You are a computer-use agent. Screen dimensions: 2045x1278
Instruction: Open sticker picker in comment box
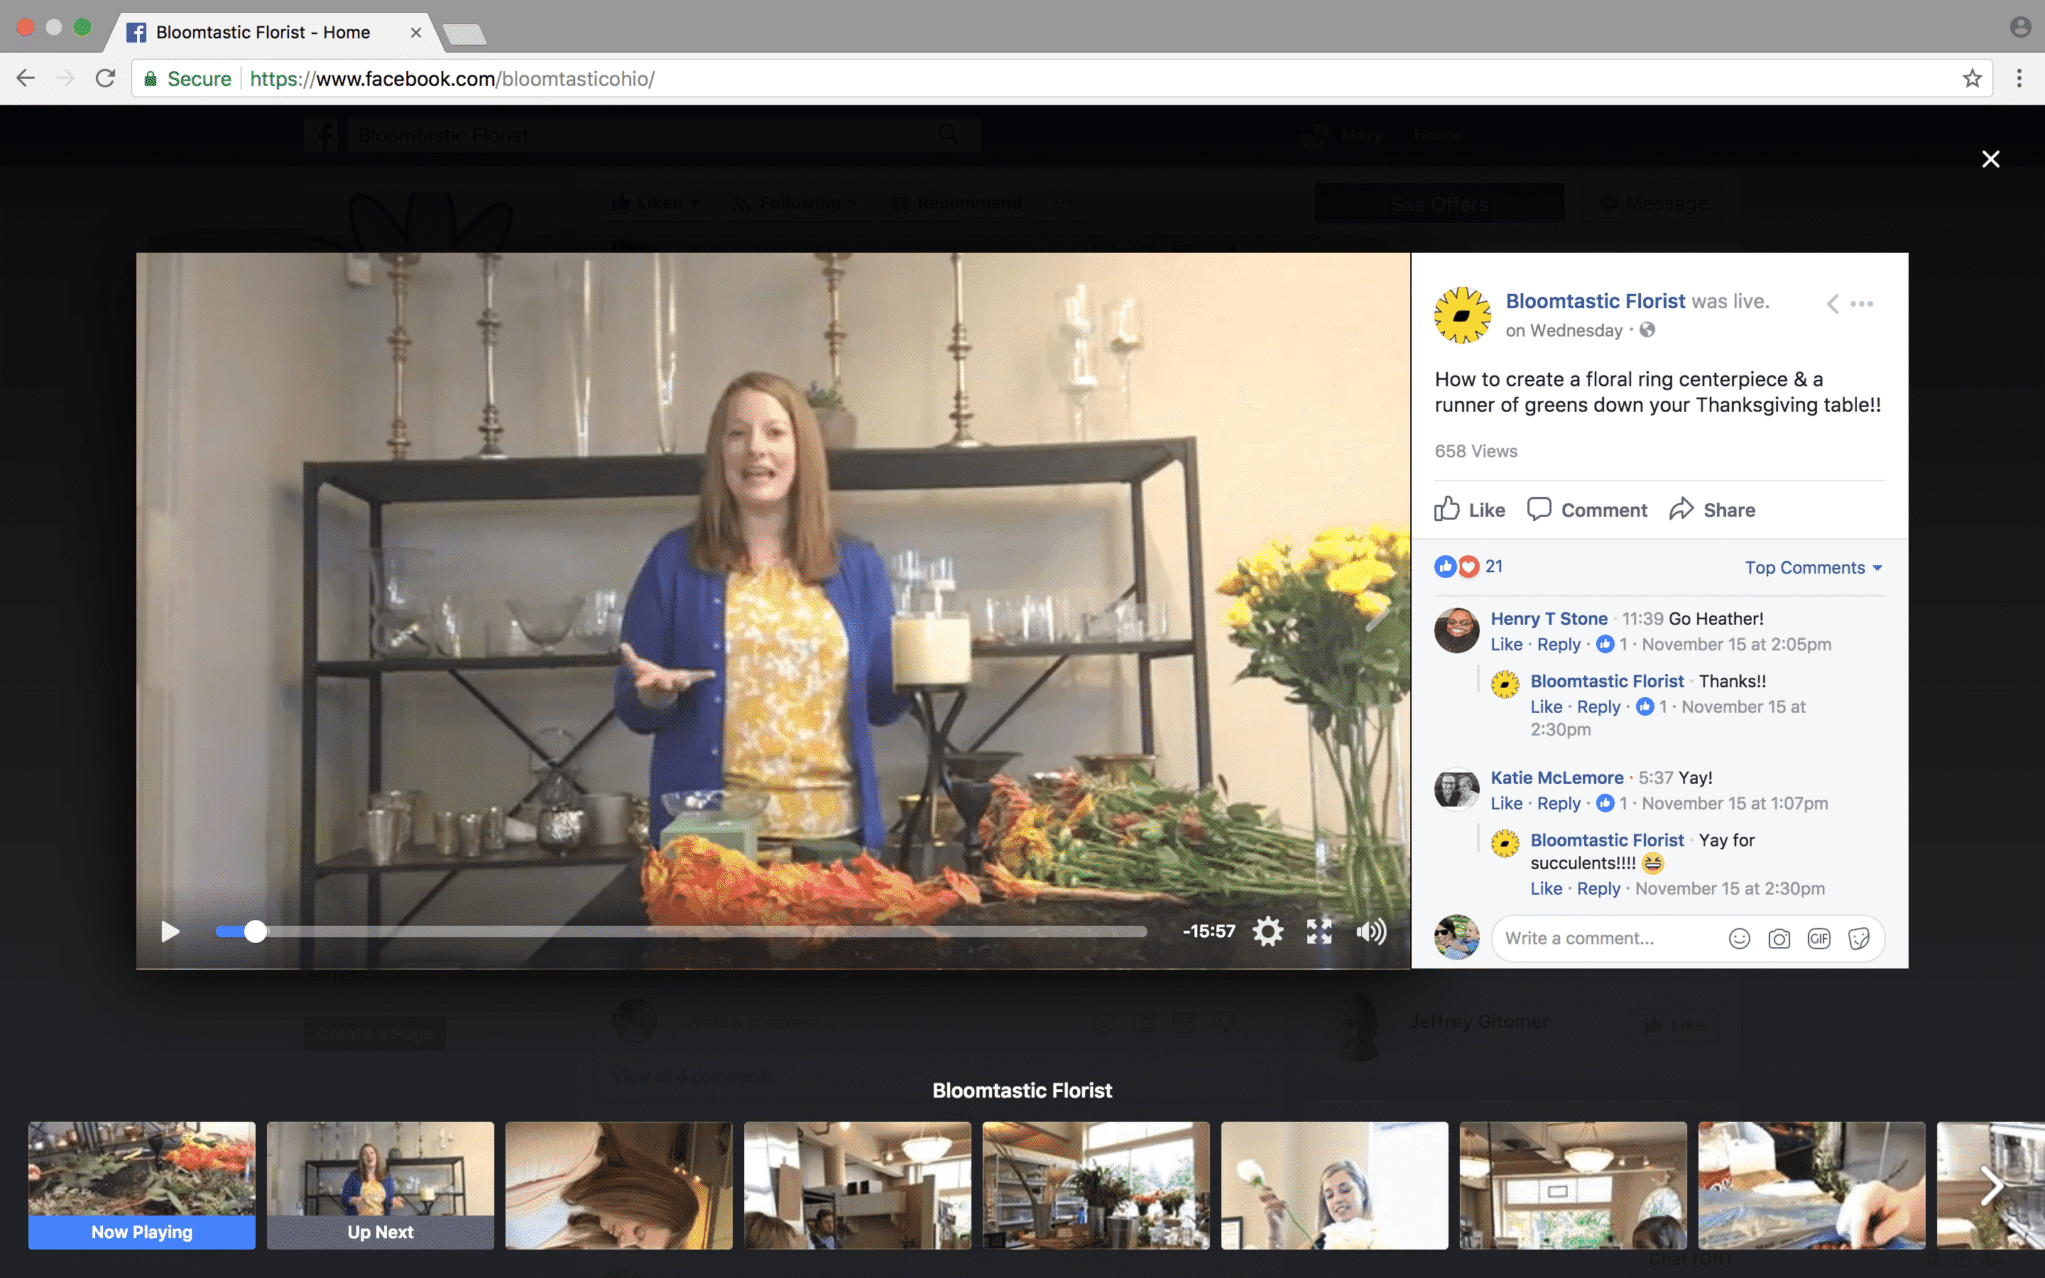tap(1859, 938)
